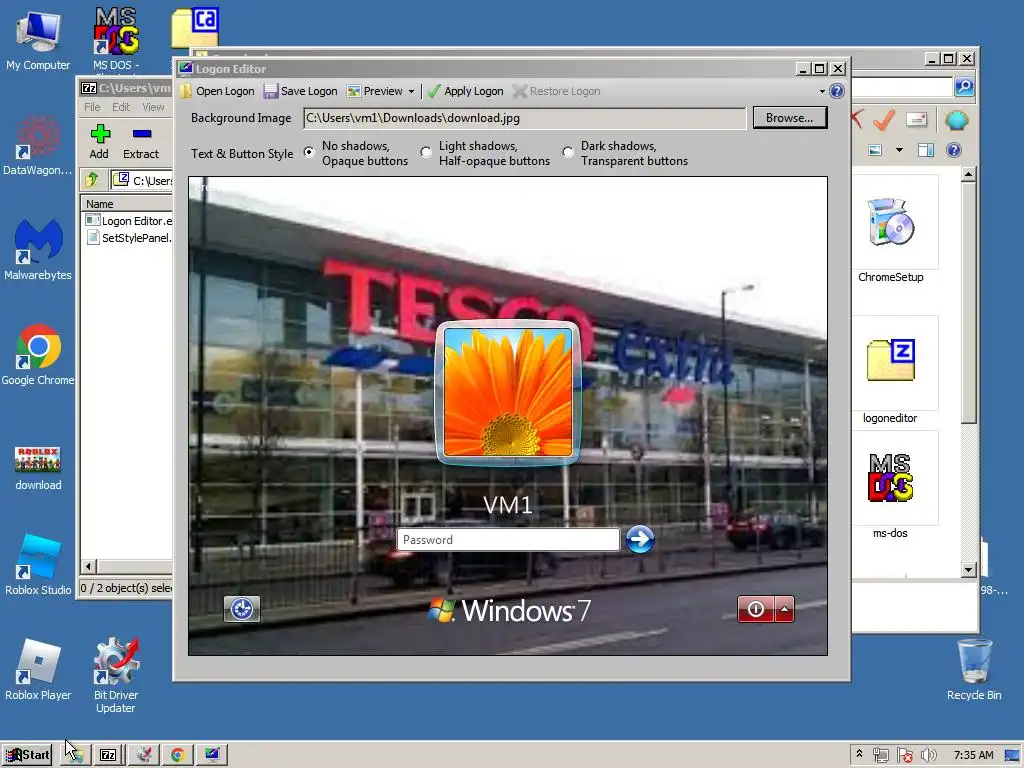Expand the toolbar overflow arrow beside help

[x=822, y=91]
